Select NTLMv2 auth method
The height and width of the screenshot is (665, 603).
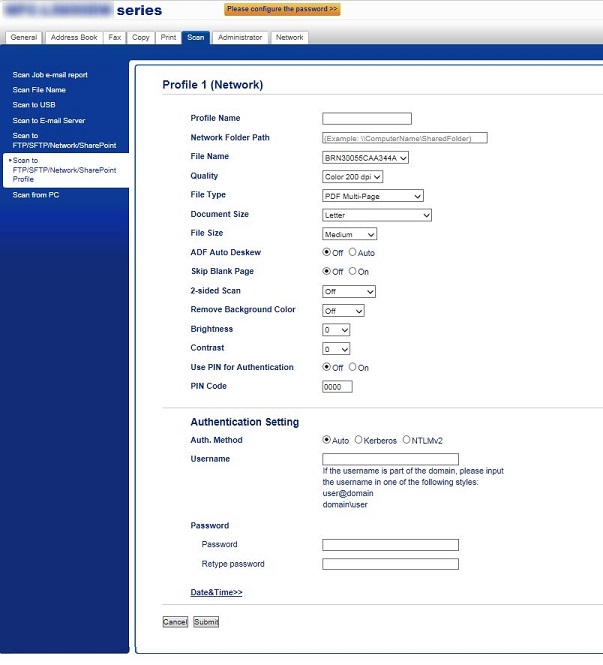(406, 440)
